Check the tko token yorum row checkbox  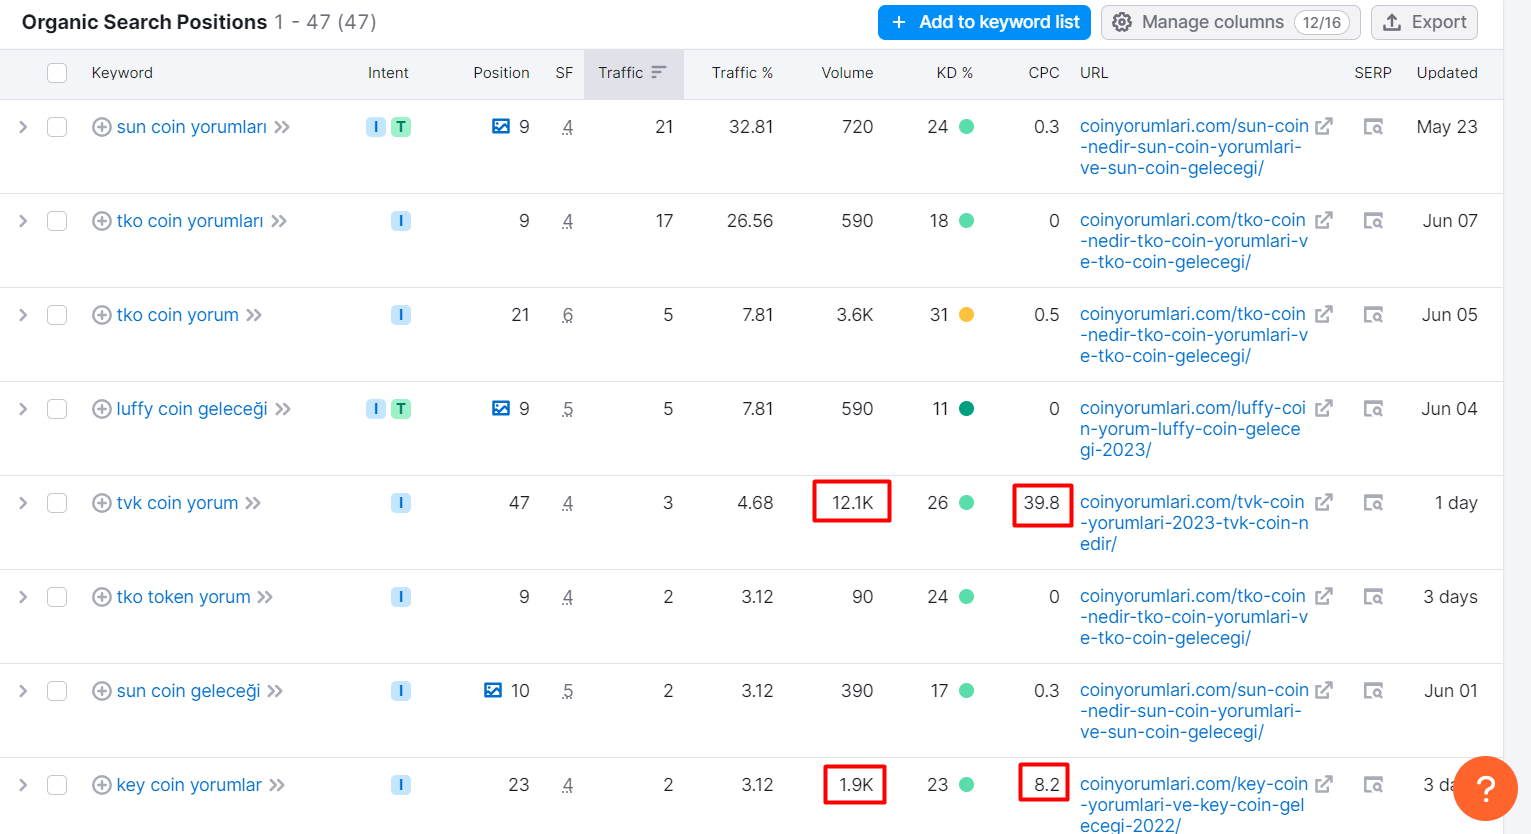pos(57,597)
